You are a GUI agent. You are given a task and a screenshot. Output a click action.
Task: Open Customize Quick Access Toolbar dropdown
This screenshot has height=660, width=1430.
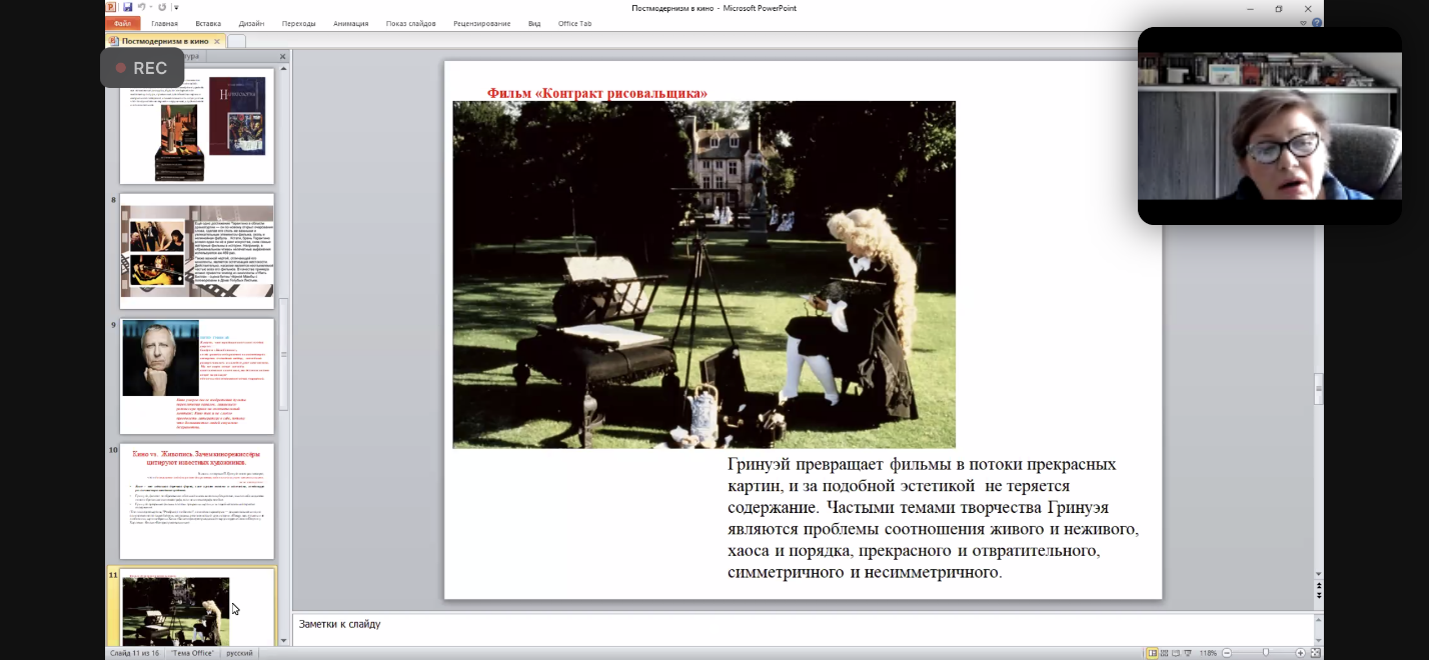coord(176,7)
